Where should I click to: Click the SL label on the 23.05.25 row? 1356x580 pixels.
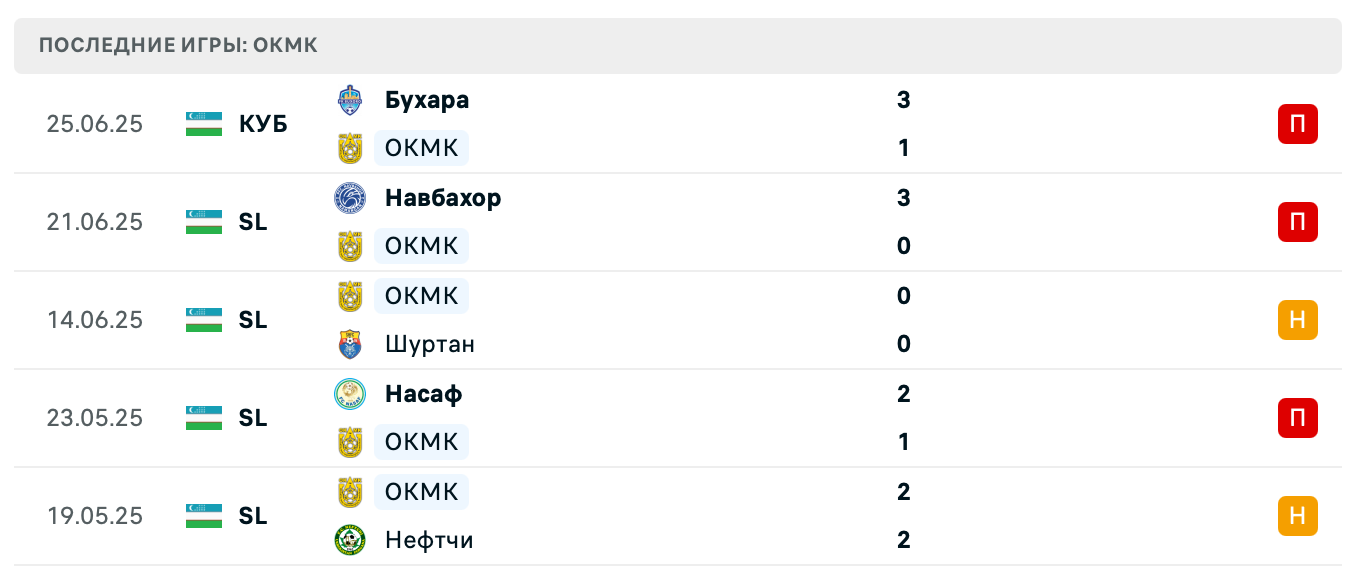click(252, 418)
